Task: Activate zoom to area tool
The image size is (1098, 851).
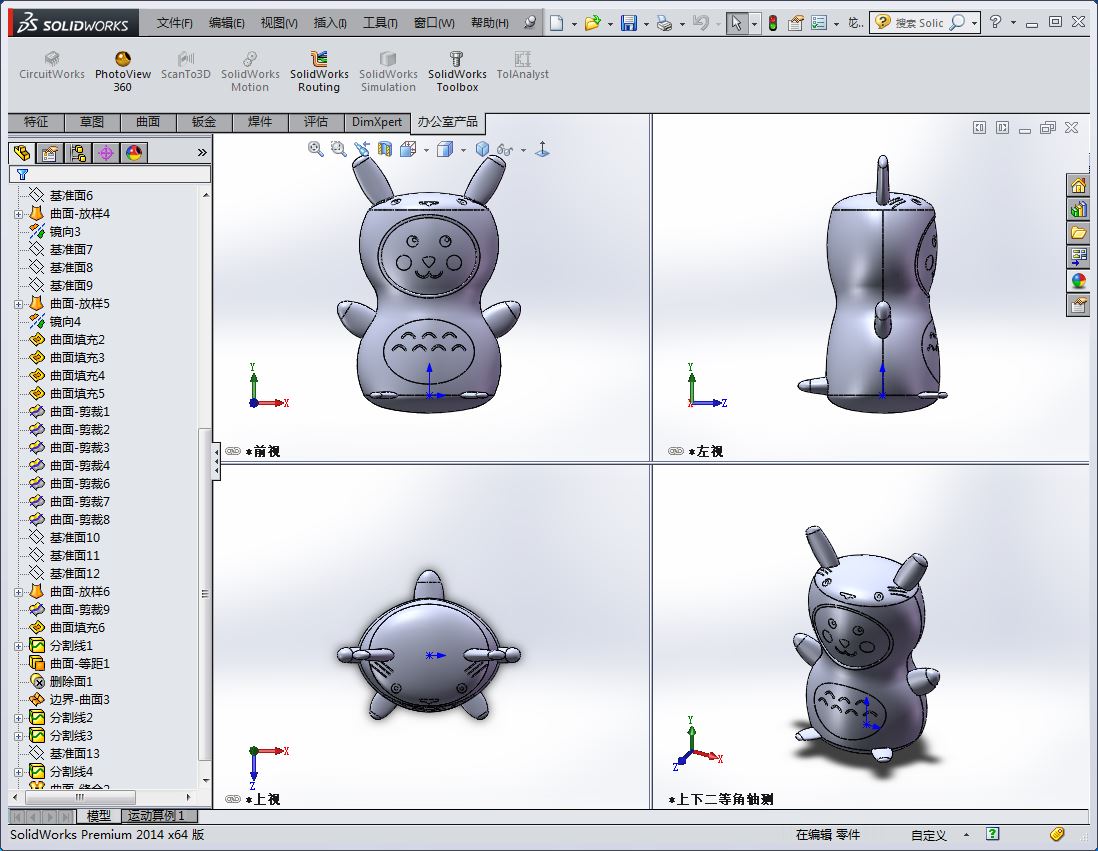Action: pos(338,148)
